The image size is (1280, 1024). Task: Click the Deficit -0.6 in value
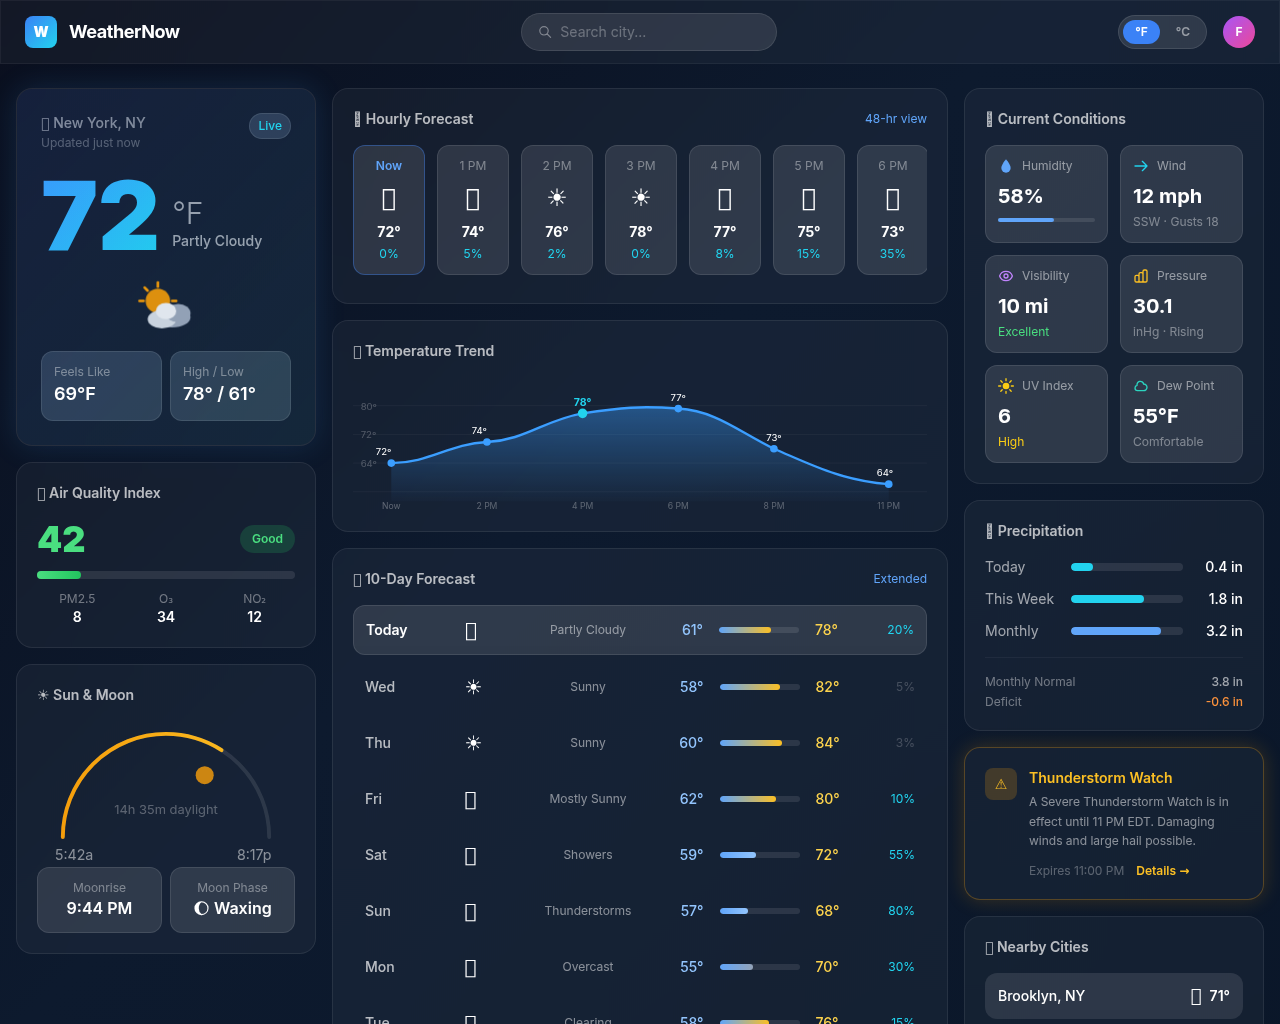(x=1224, y=702)
